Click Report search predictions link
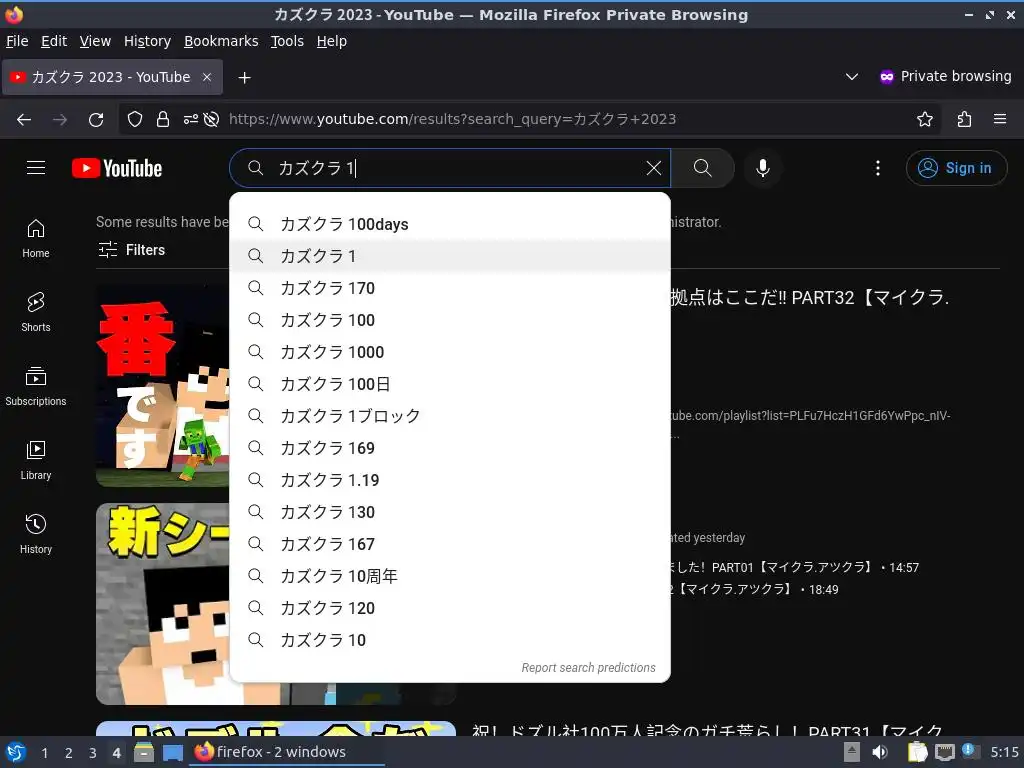The image size is (1024, 768). point(588,667)
